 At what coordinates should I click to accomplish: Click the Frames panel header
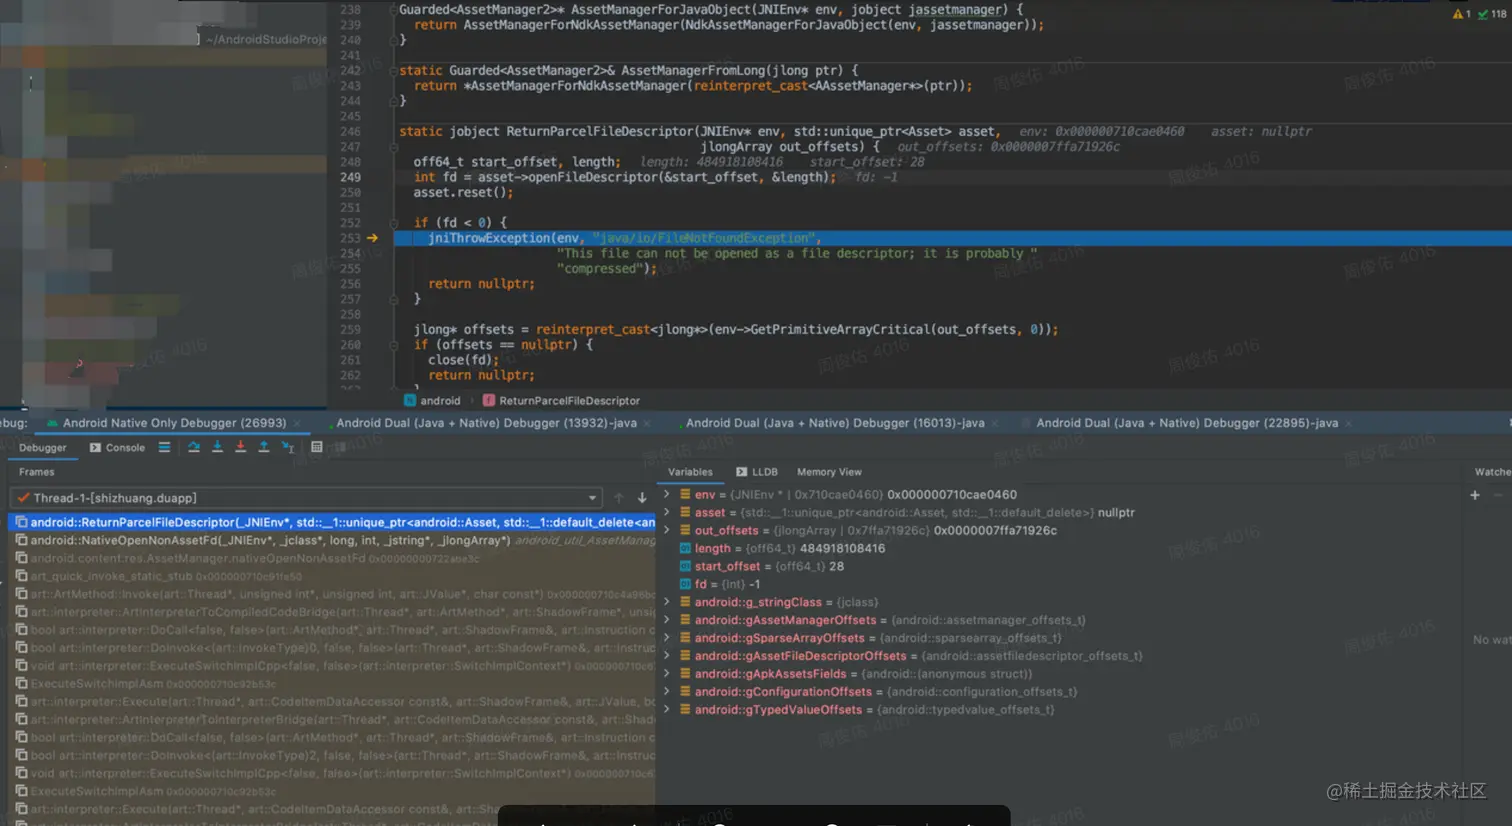37,472
